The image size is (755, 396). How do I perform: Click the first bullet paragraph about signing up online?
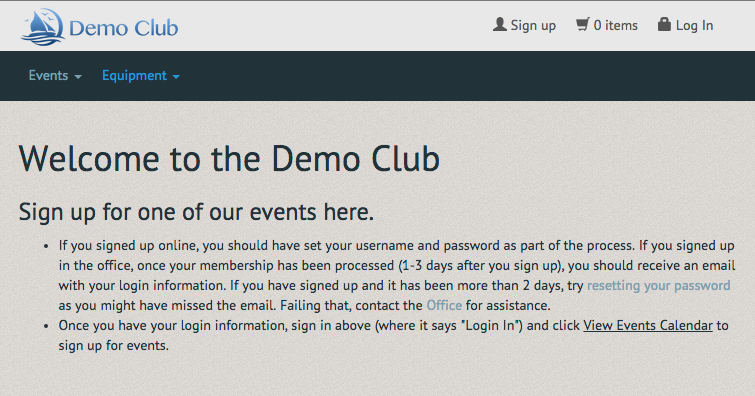point(396,275)
